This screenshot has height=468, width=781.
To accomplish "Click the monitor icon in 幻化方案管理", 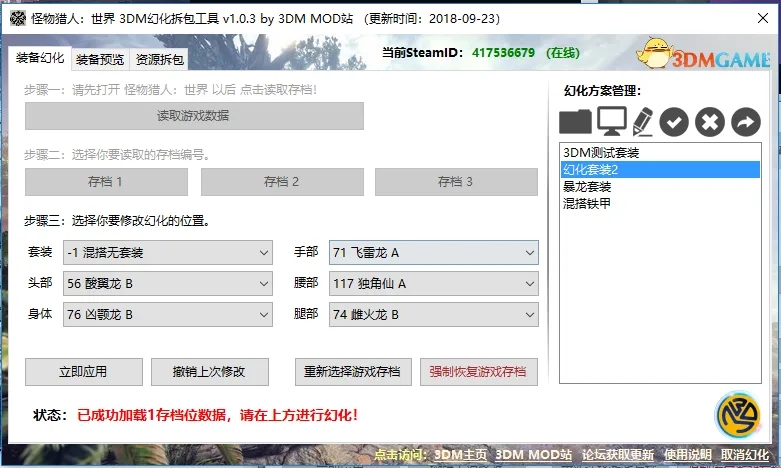I will [612, 121].
